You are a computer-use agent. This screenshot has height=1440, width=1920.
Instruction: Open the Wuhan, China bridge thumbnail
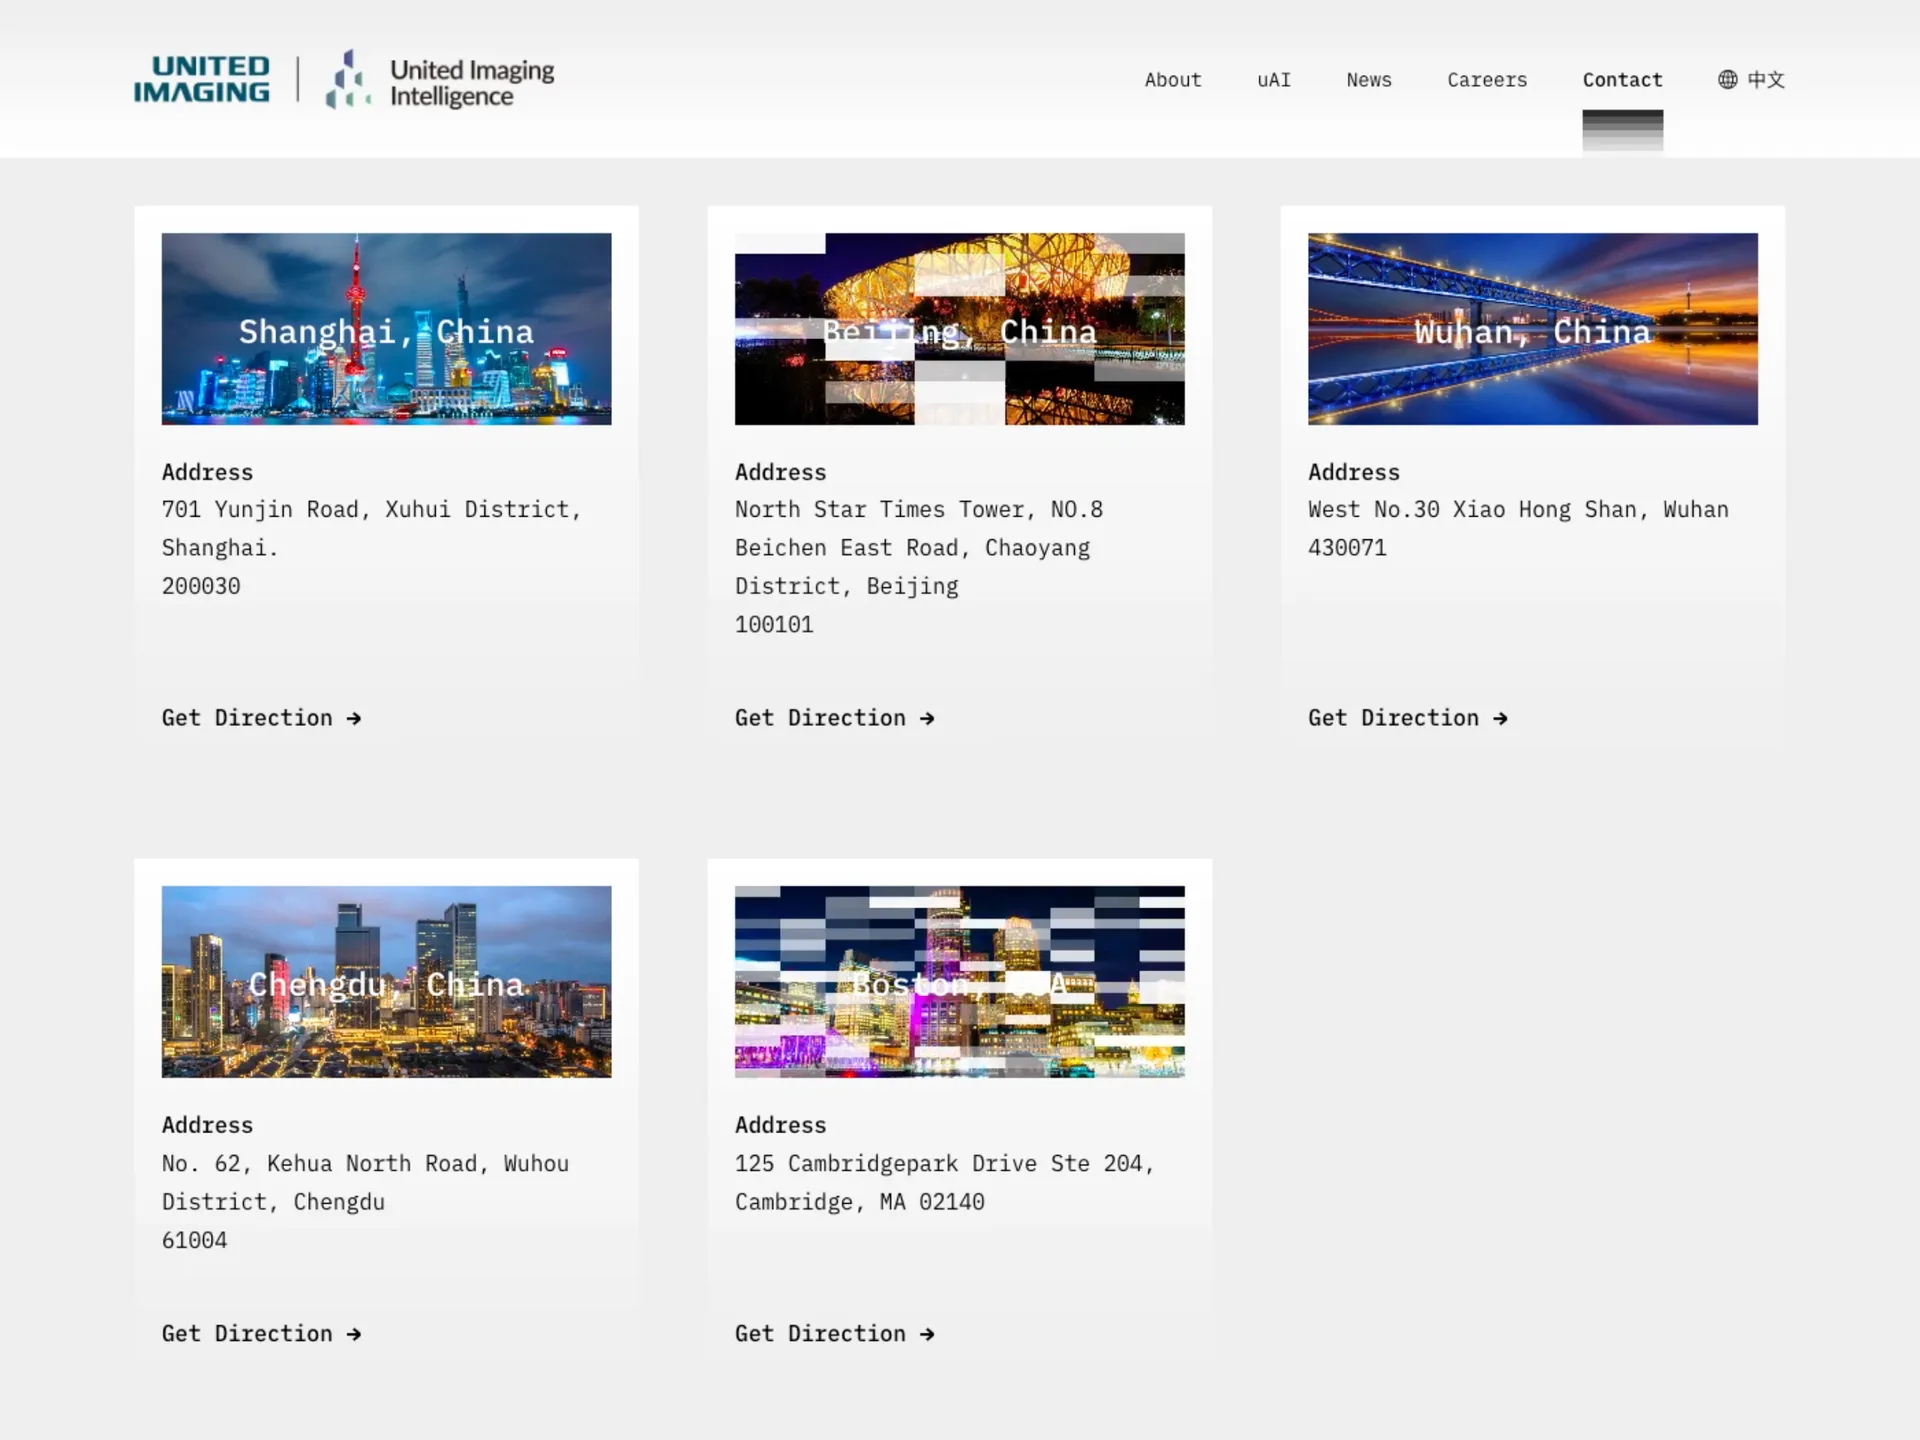click(1532, 329)
